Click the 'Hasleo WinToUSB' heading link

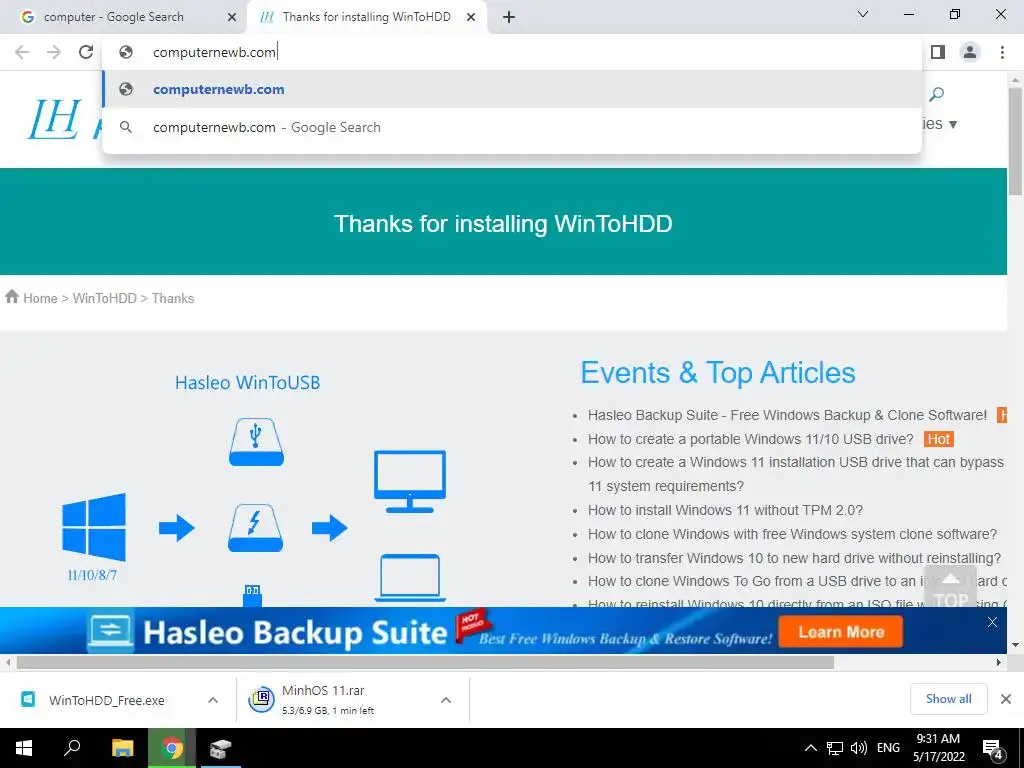(x=248, y=383)
